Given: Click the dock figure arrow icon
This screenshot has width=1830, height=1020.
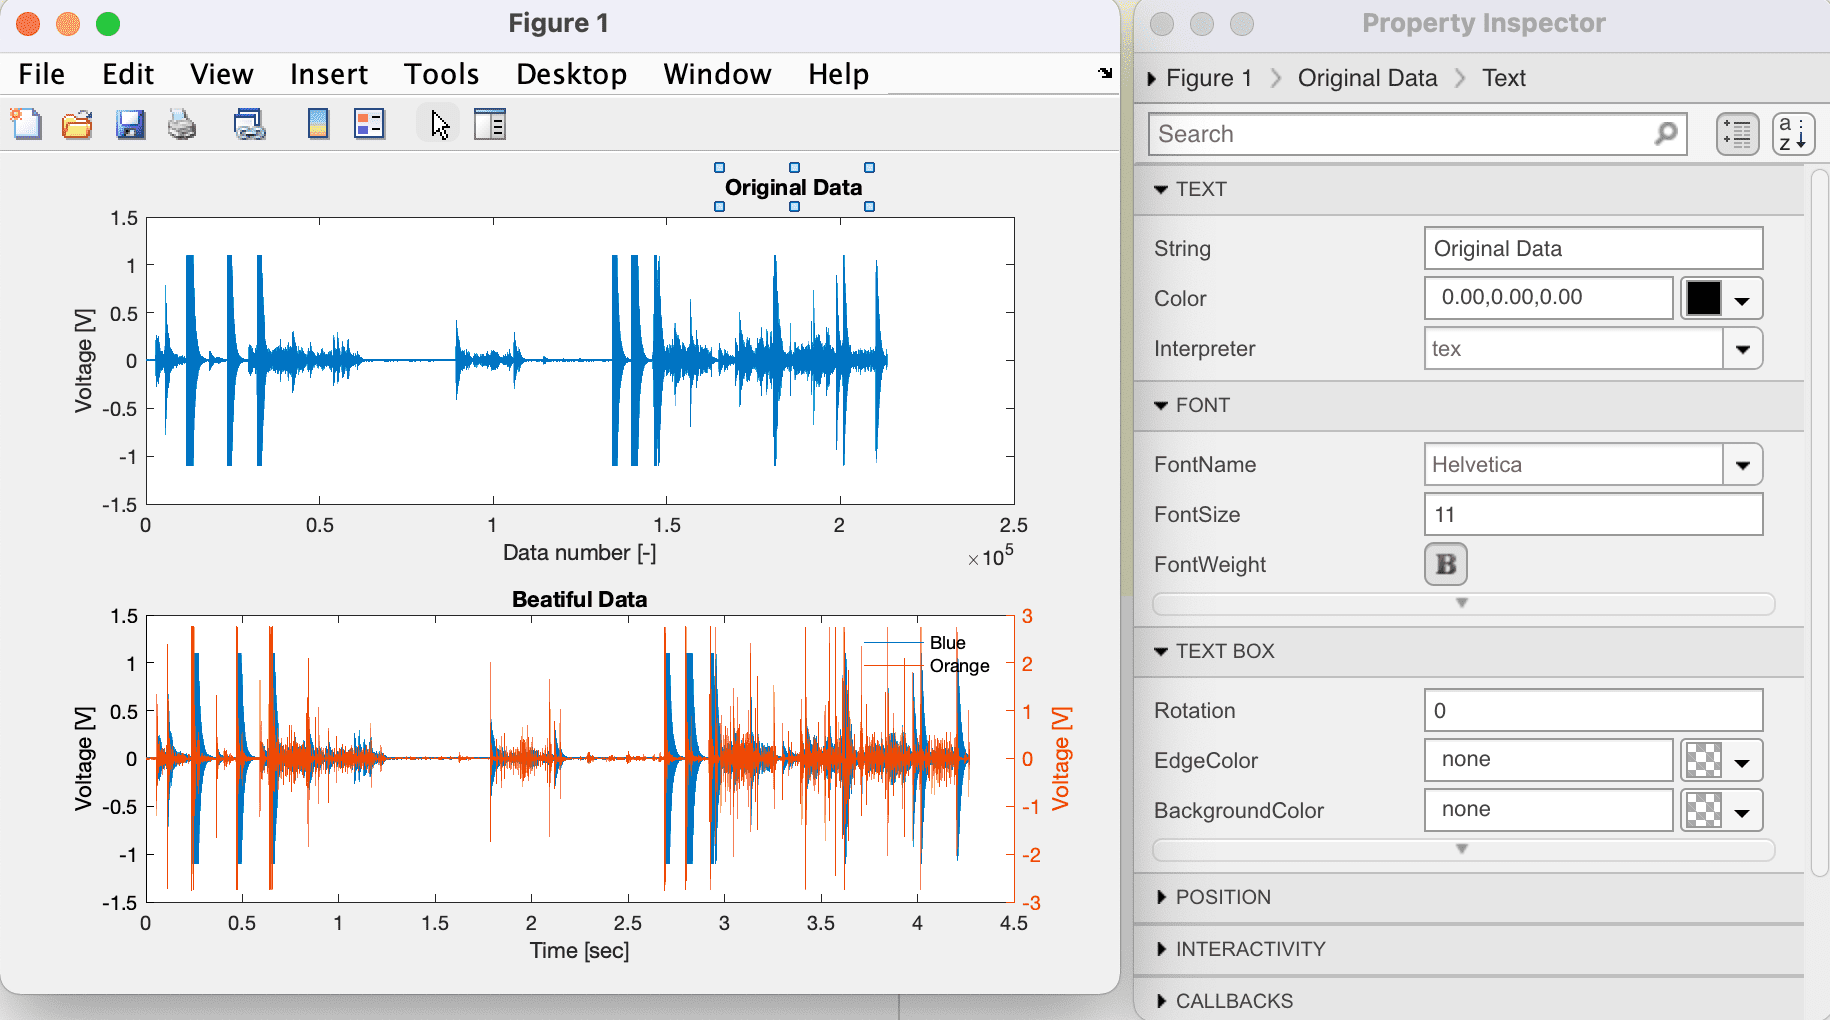Looking at the screenshot, I should (x=1105, y=73).
